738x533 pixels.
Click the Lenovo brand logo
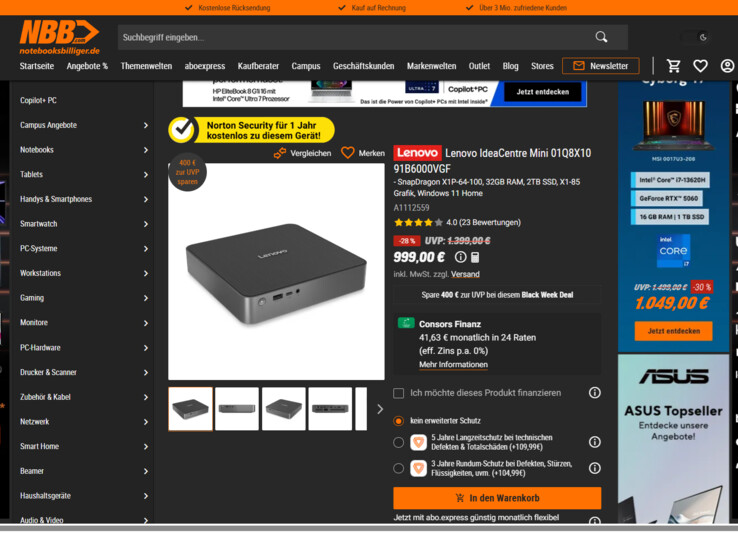pos(417,153)
